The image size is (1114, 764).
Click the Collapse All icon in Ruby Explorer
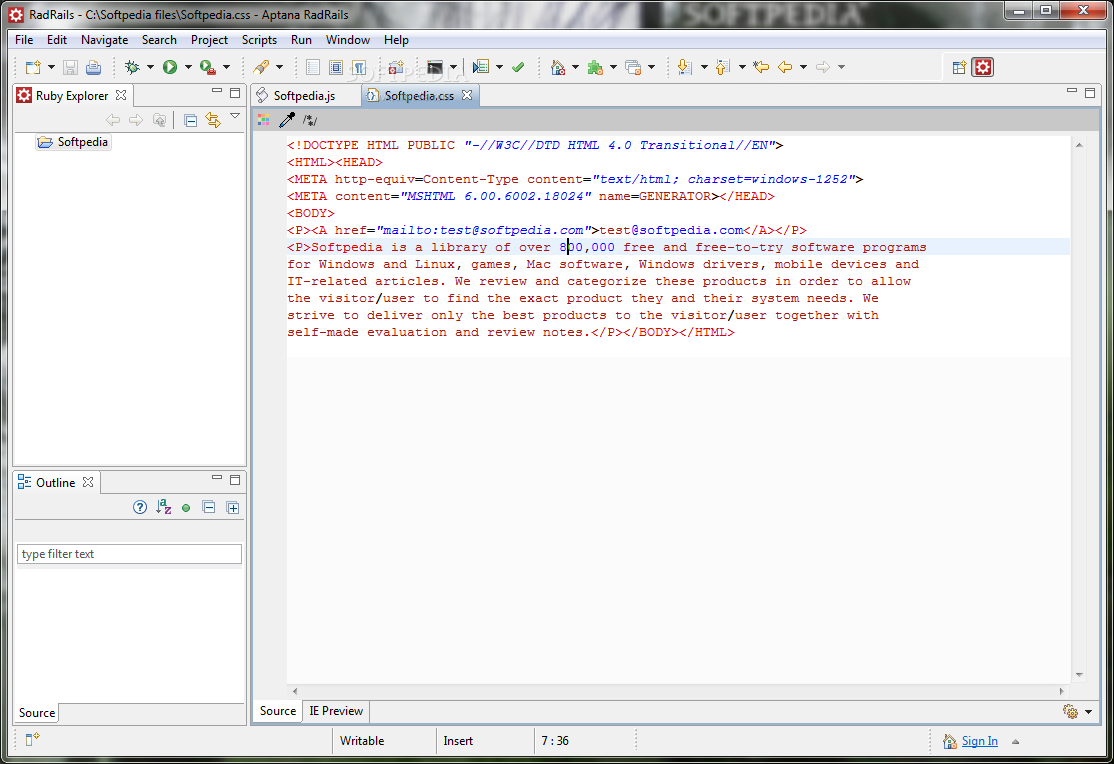pyautogui.click(x=190, y=120)
